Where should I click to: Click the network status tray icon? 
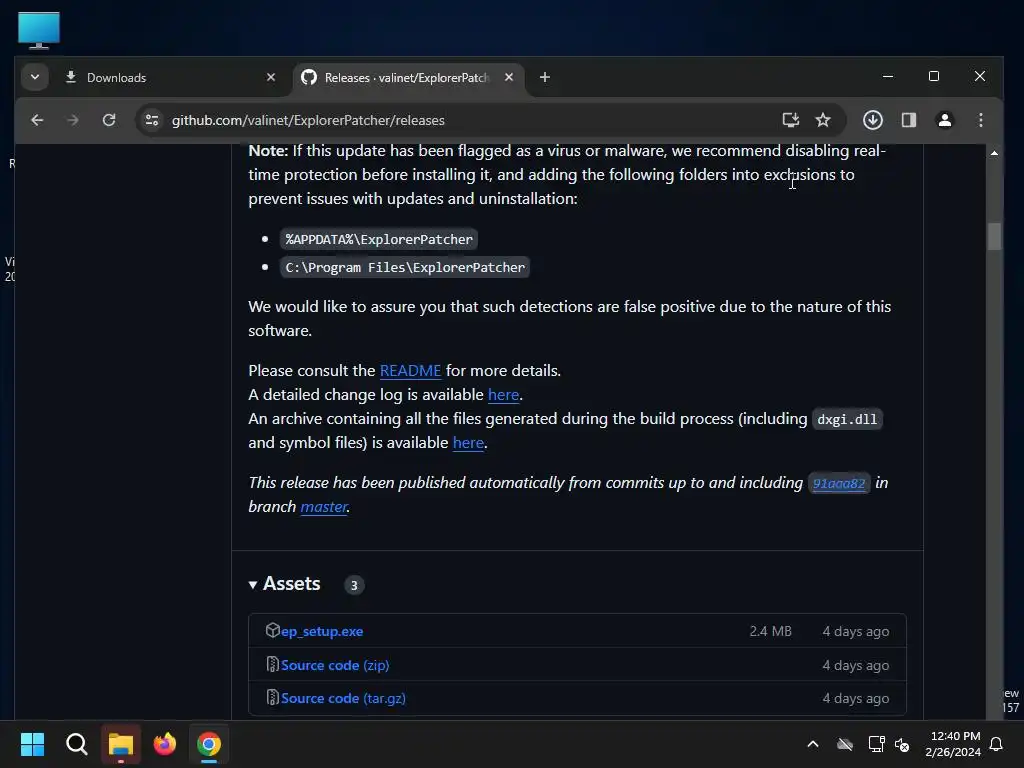coord(876,744)
